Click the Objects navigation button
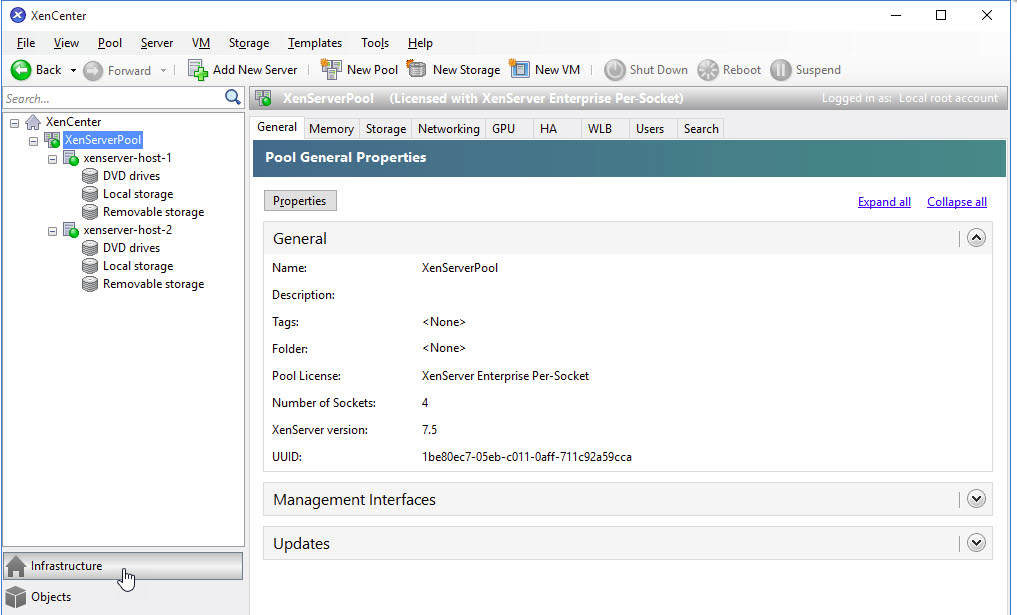Viewport: 1017px width, 615px height. click(x=123, y=597)
